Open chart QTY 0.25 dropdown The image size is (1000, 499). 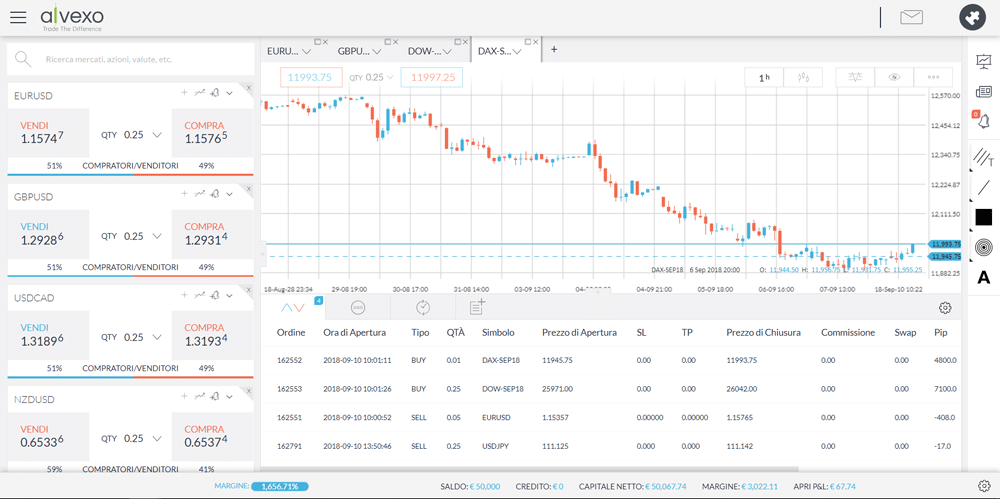[372, 77]
